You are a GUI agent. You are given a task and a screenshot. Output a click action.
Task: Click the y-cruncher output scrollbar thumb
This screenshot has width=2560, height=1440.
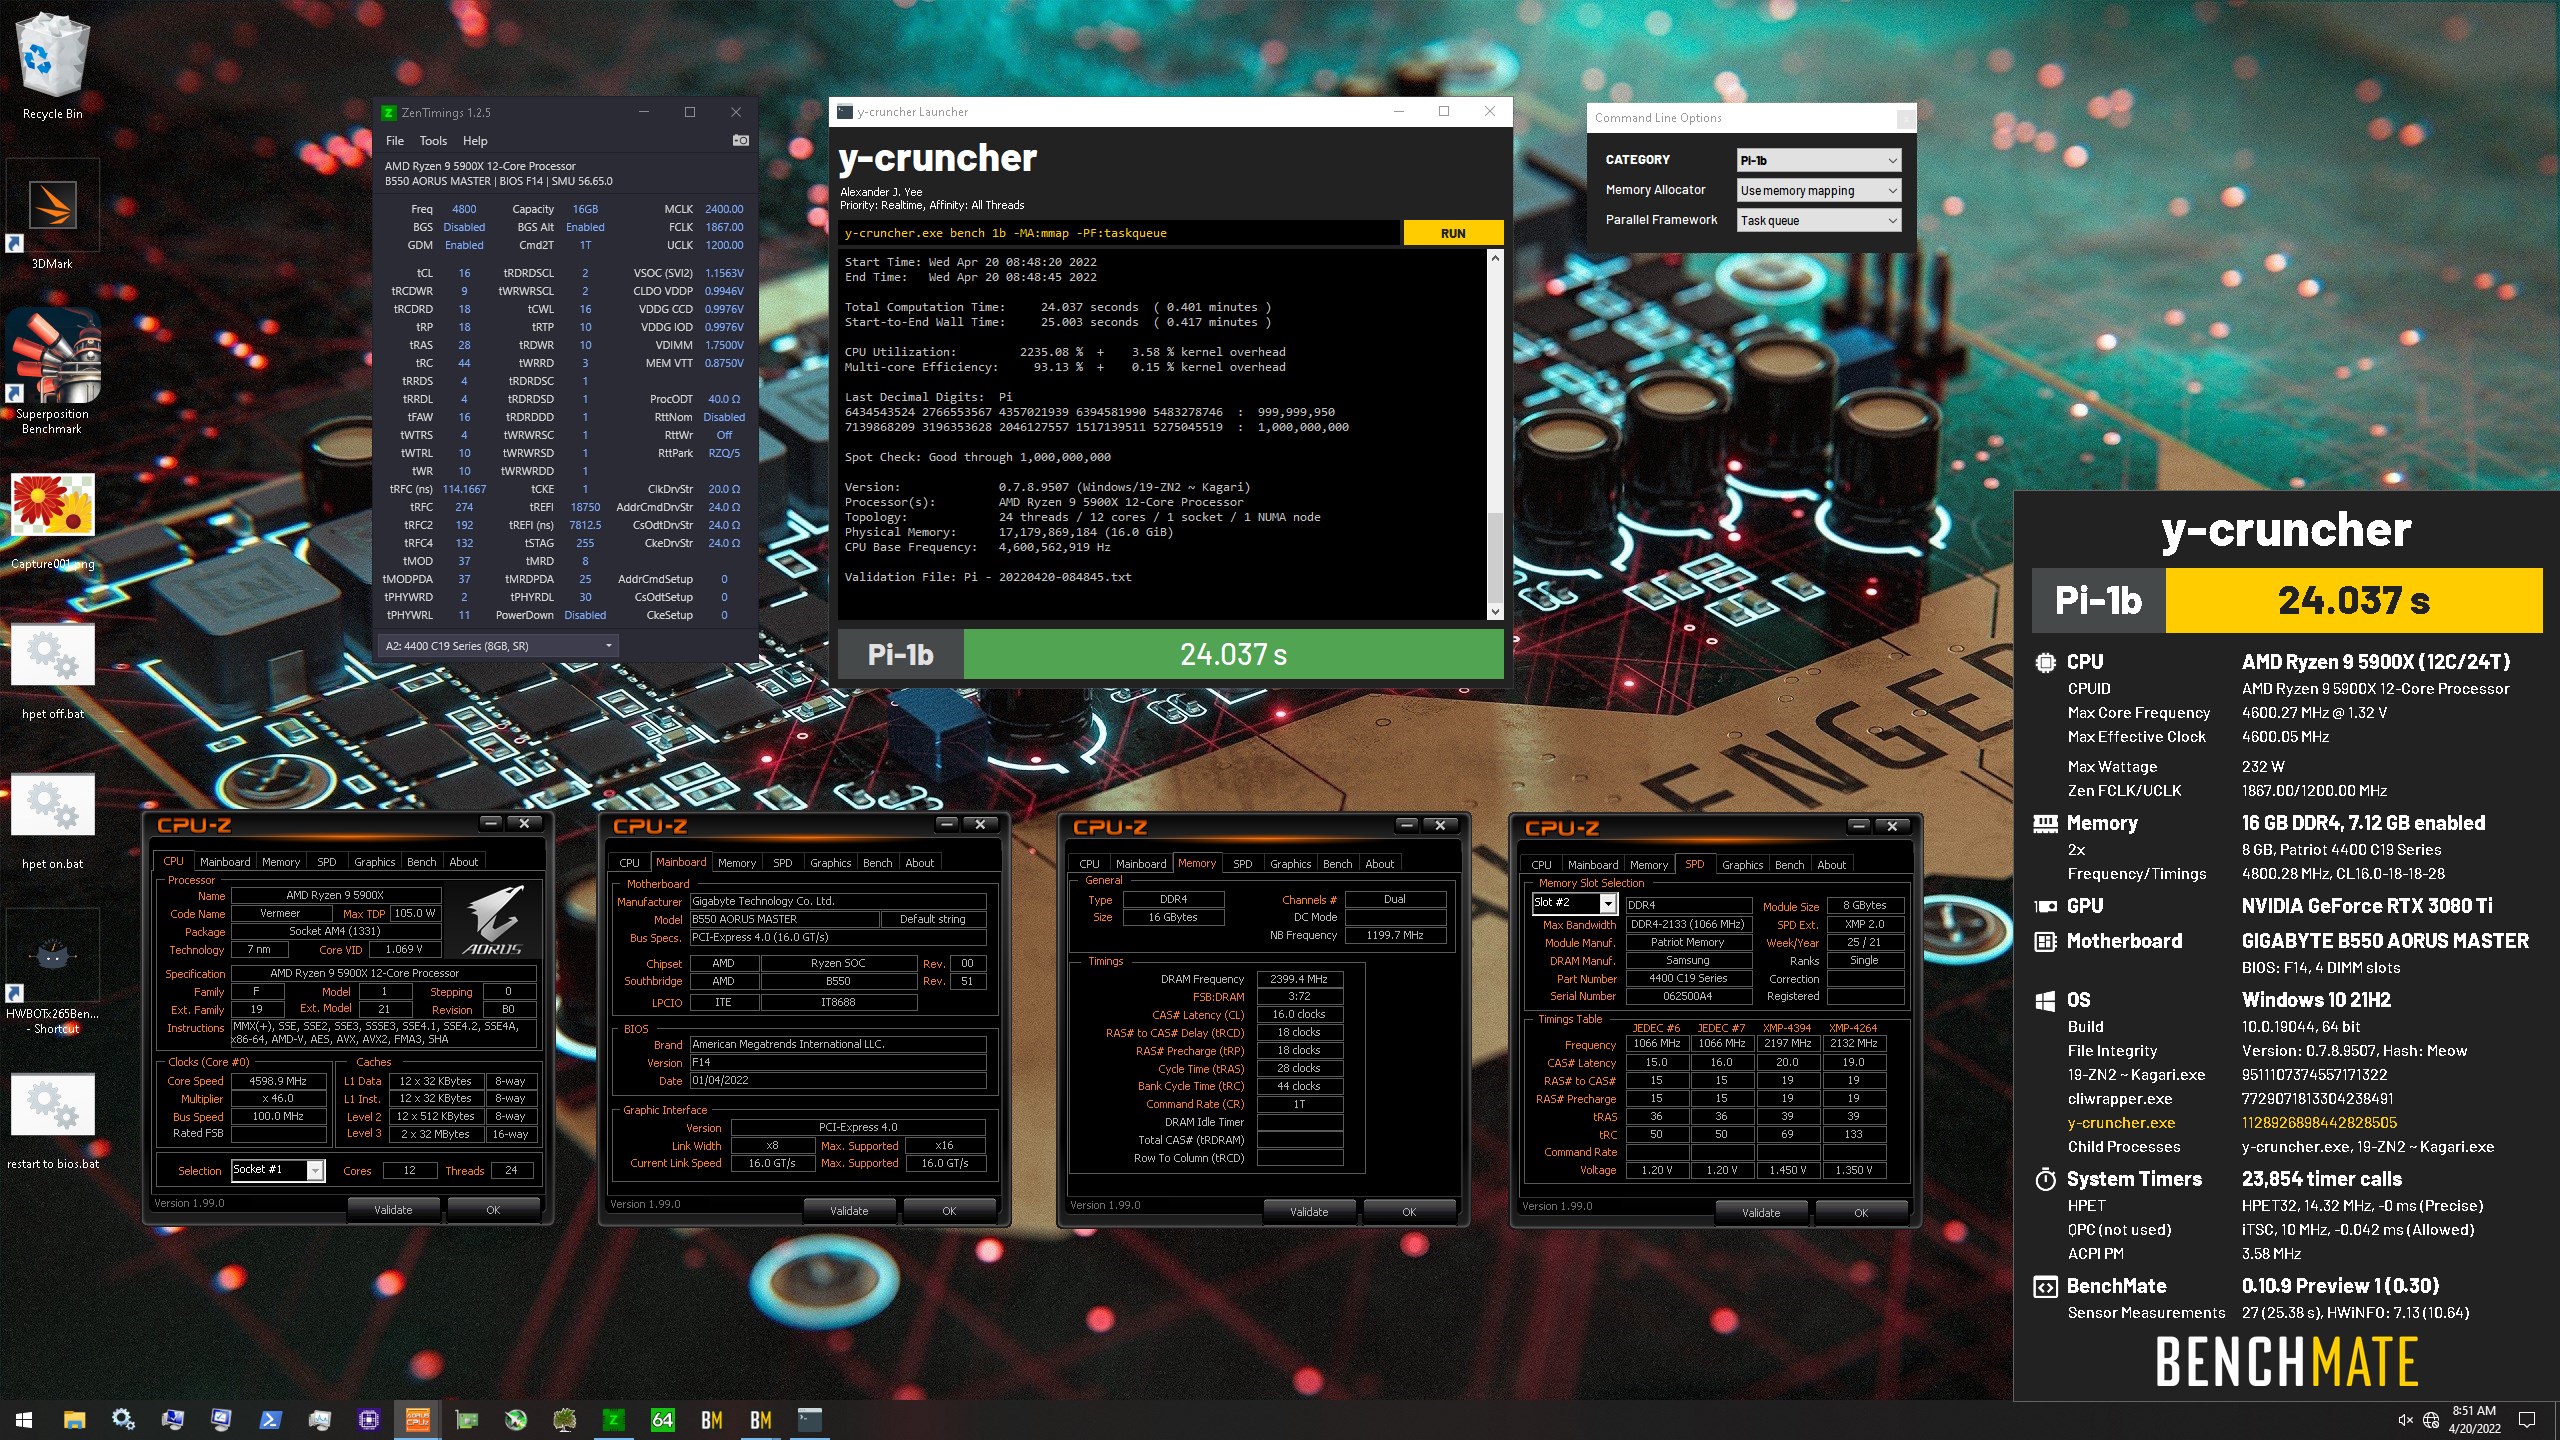[x=1495, y=556]
